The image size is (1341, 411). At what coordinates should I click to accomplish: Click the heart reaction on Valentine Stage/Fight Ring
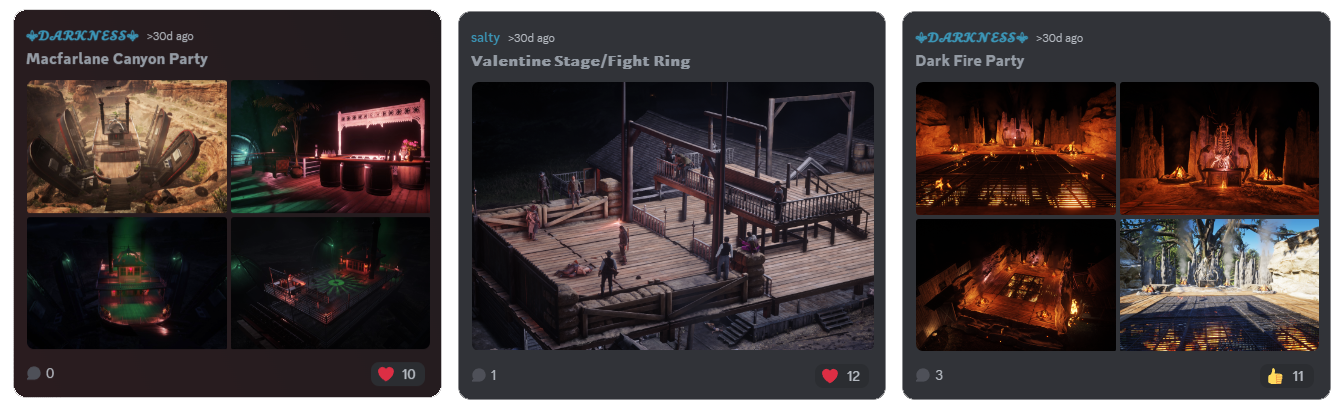point(842,376)
